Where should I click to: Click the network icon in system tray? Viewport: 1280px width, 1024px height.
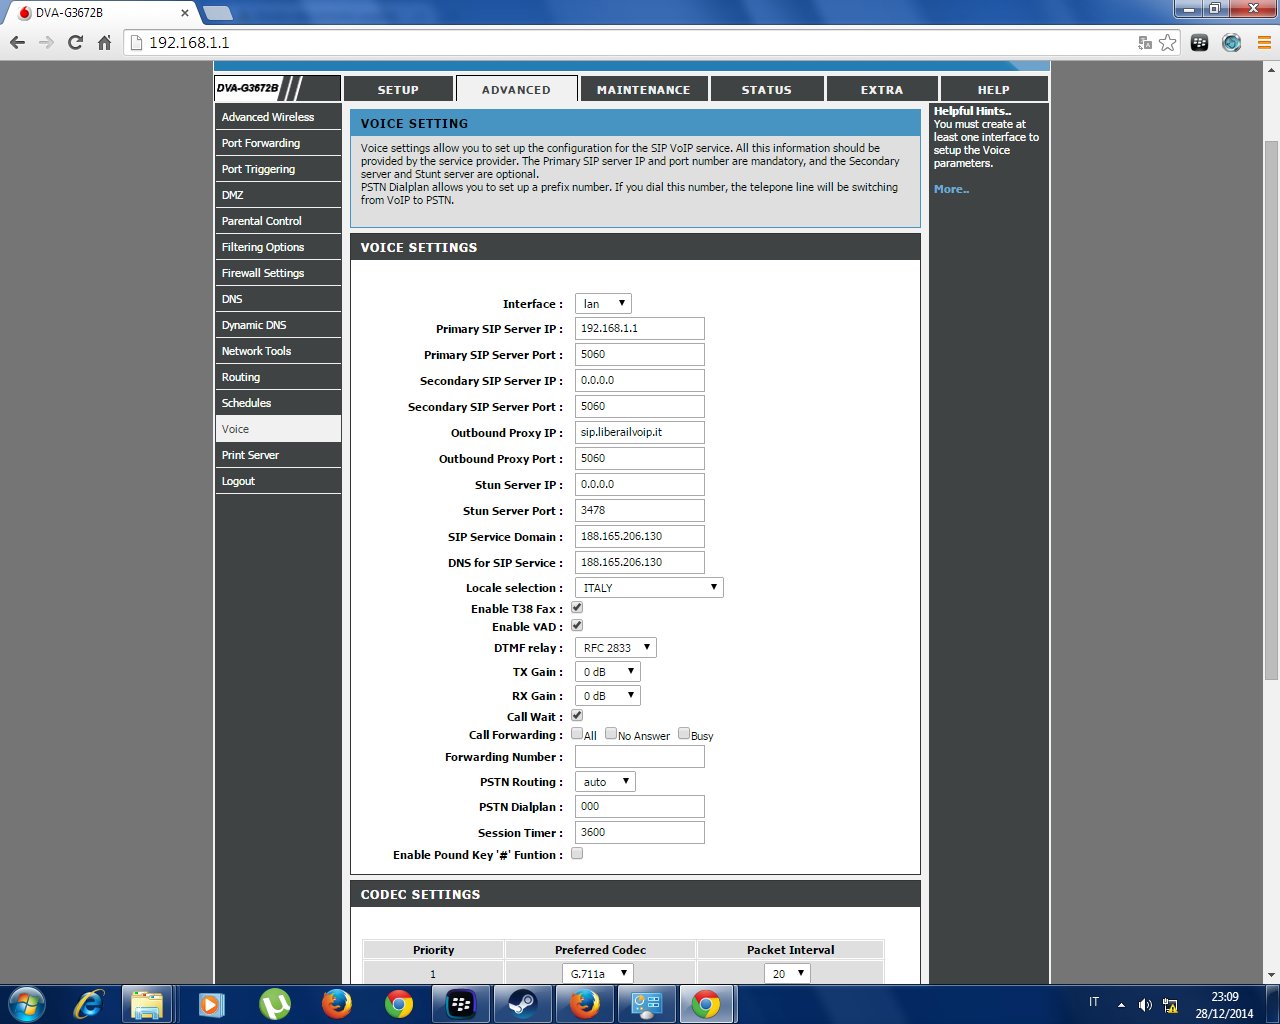[1170, 1005]
